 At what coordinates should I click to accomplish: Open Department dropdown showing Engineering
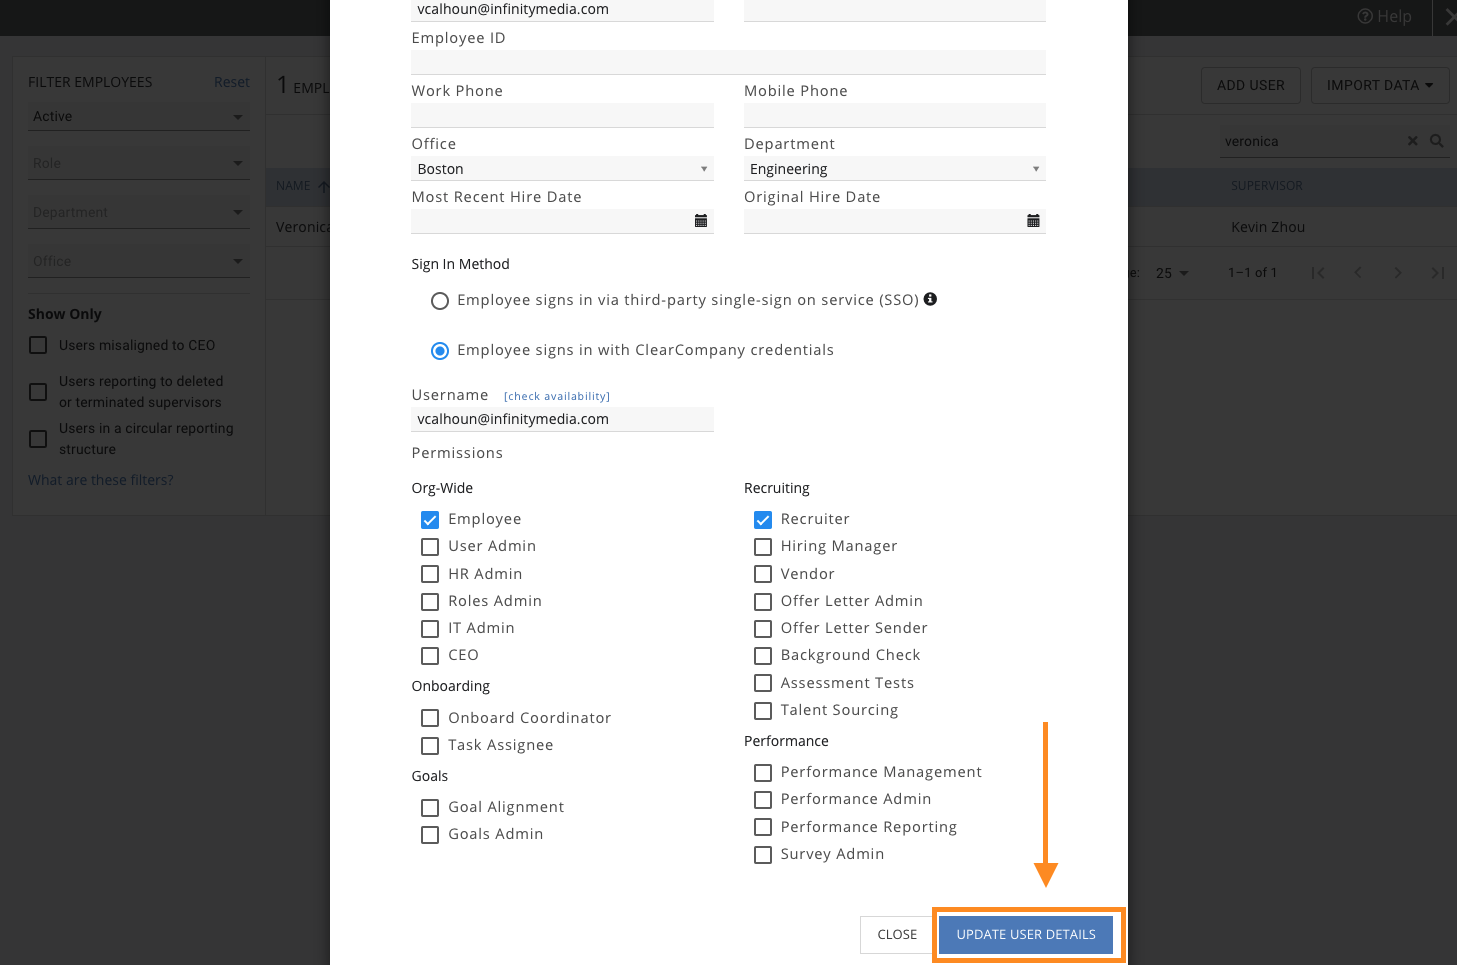(895, 169)
